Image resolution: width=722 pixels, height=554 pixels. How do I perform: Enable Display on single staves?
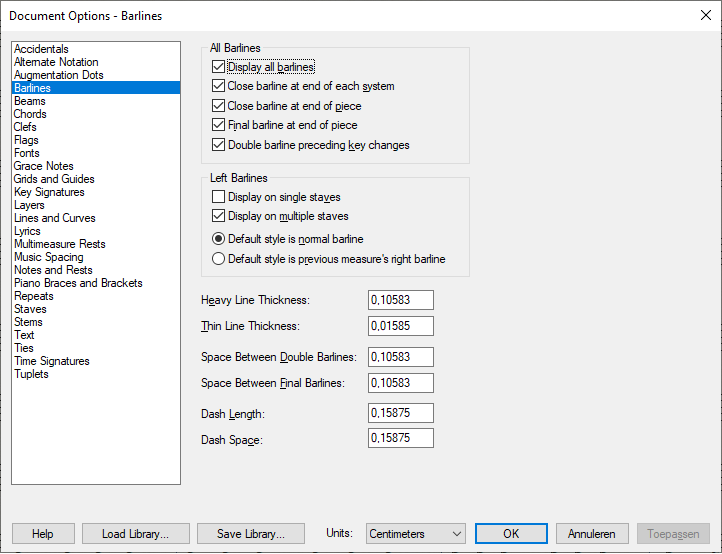[219, 197]
